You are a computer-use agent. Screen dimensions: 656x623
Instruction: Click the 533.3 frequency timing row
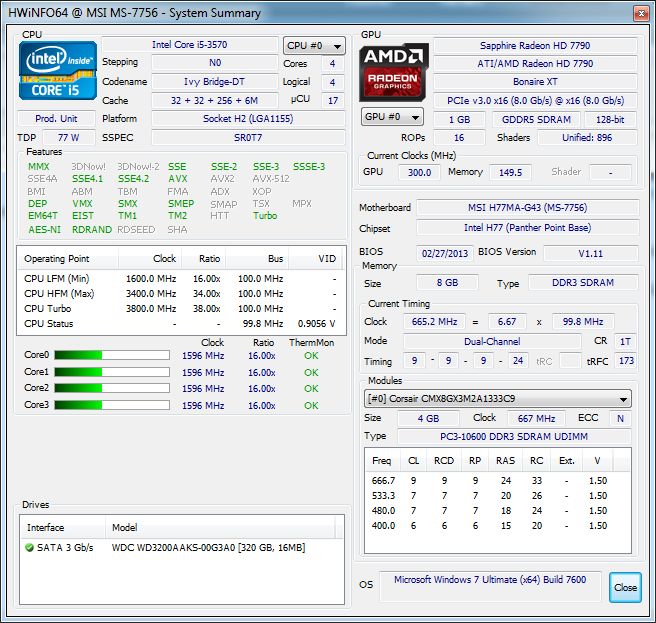click(497, 496)
